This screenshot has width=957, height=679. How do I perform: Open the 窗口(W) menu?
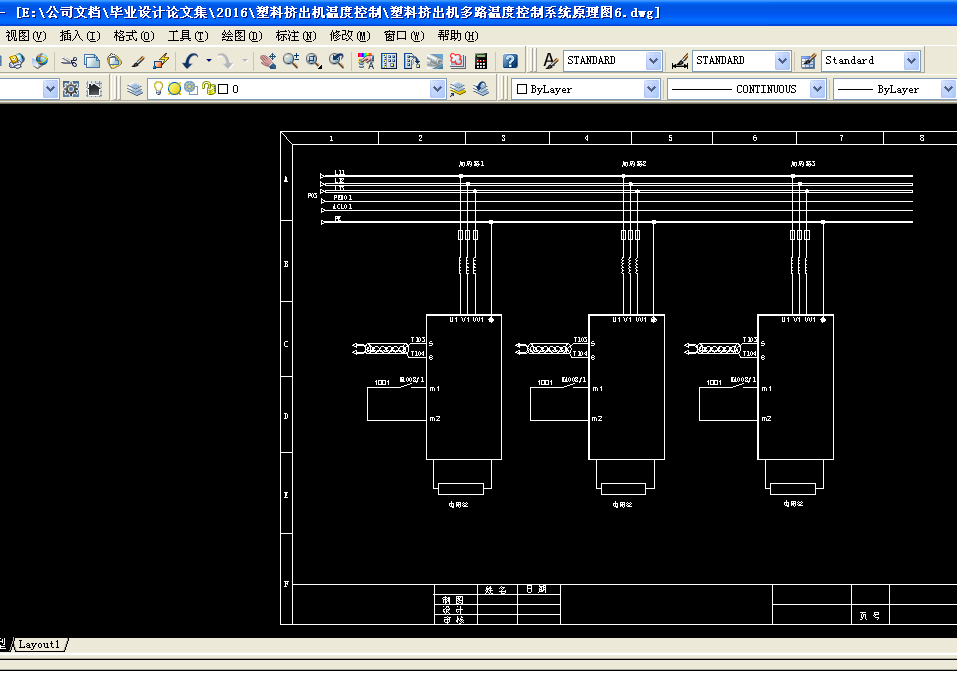click(404, 36)
